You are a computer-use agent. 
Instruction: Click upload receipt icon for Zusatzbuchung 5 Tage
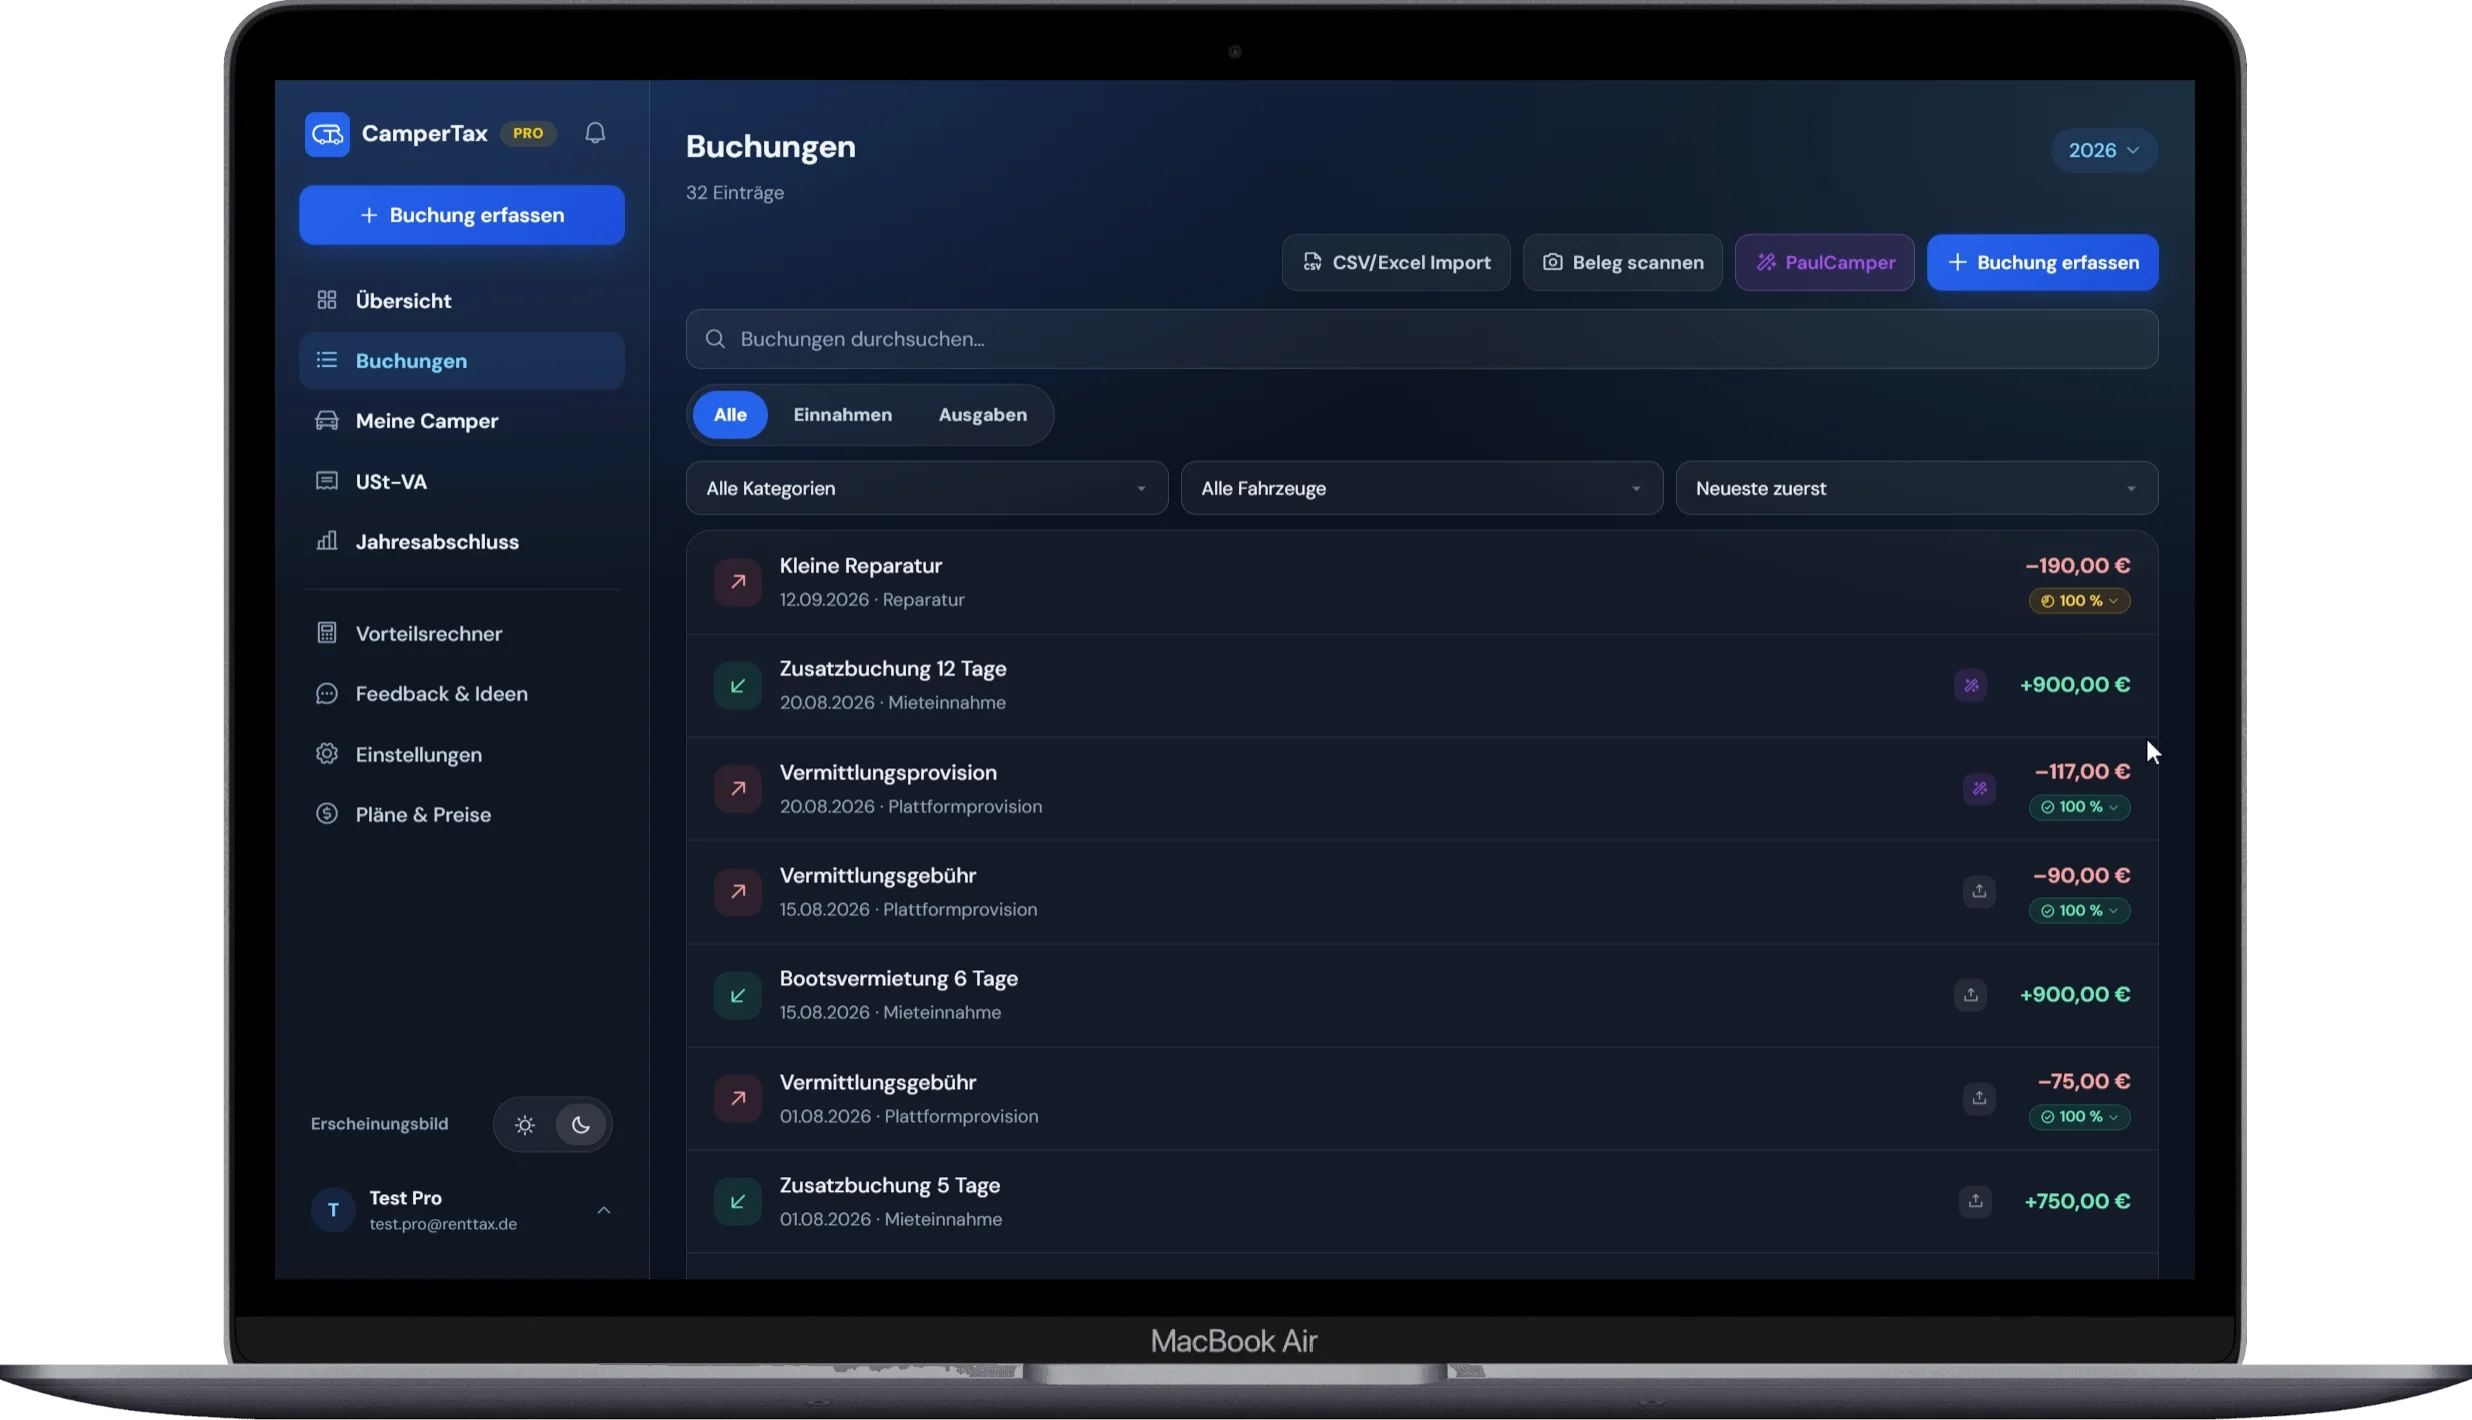click(x=1975, y=1201)
